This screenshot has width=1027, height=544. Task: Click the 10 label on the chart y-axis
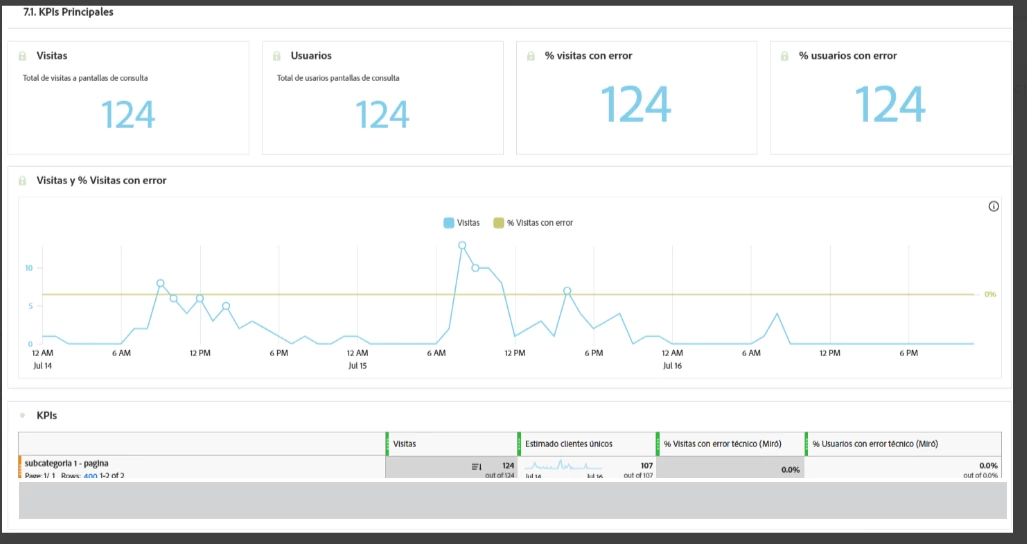(x=29, y=268)
